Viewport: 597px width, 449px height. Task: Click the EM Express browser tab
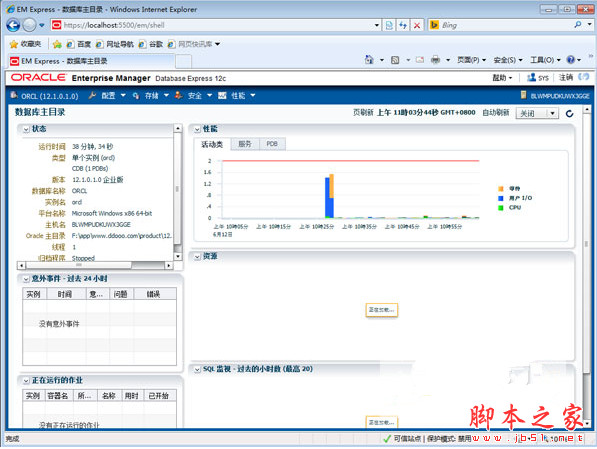tap(91, 61)
